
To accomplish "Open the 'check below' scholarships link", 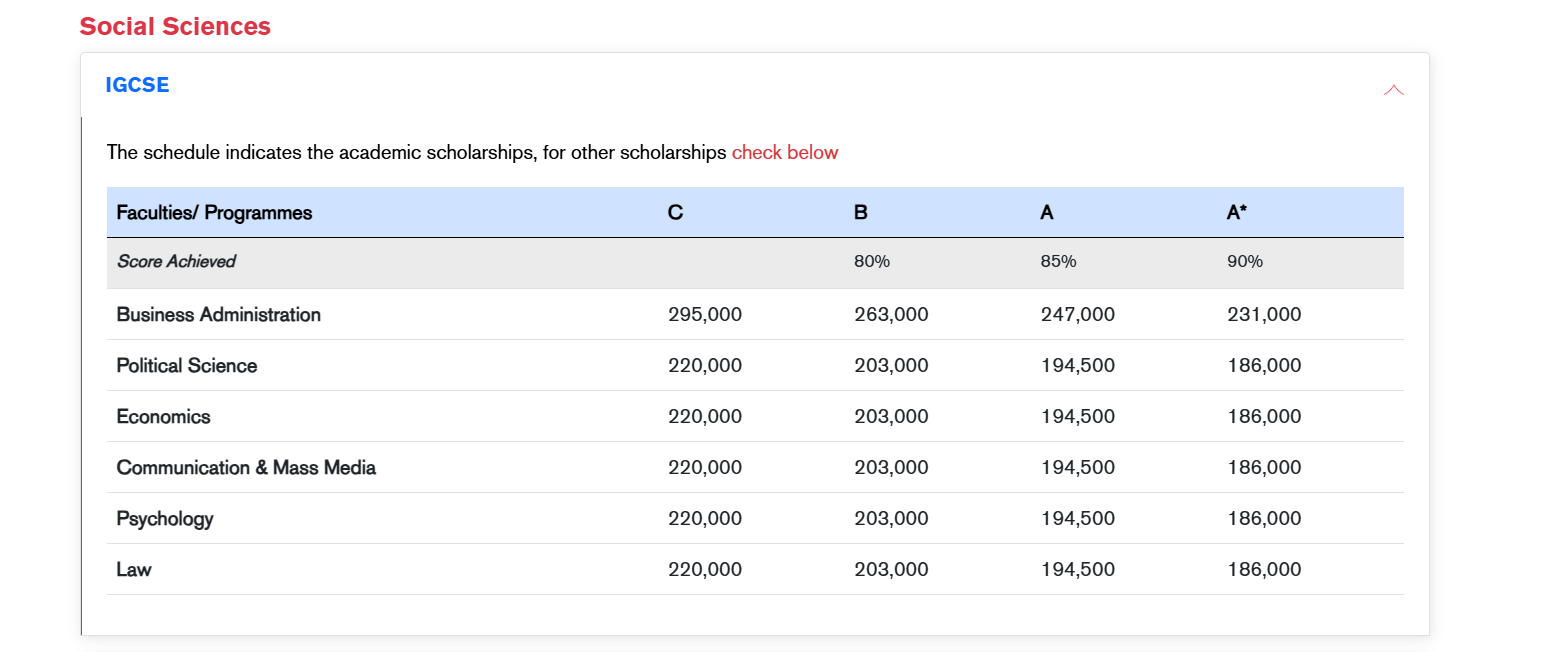I will [785, 153].
